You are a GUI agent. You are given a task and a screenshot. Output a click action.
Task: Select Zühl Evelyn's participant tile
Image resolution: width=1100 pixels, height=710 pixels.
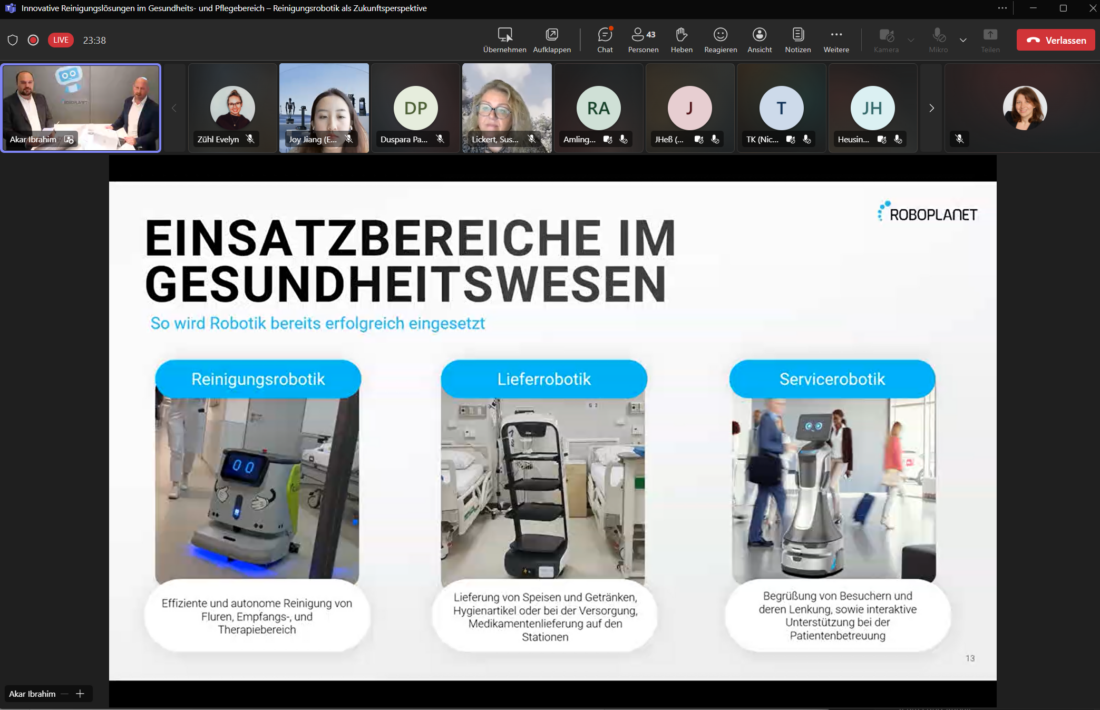coord(232,107)
